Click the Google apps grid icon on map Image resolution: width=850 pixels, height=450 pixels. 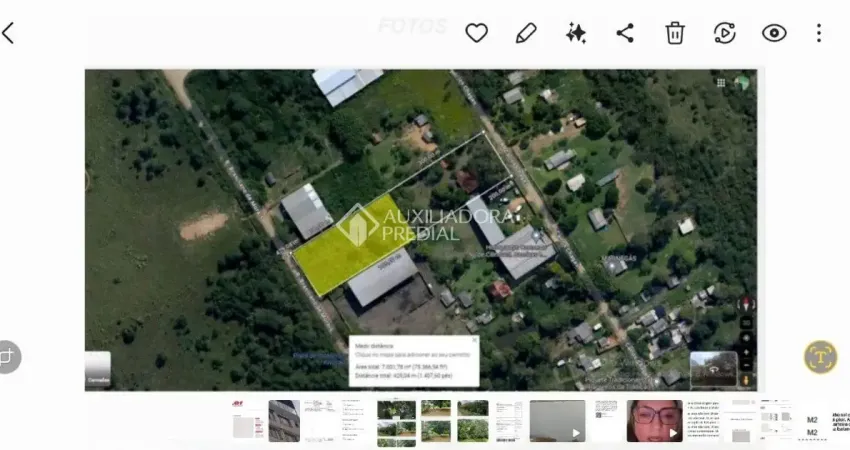[x=721, y=83]
